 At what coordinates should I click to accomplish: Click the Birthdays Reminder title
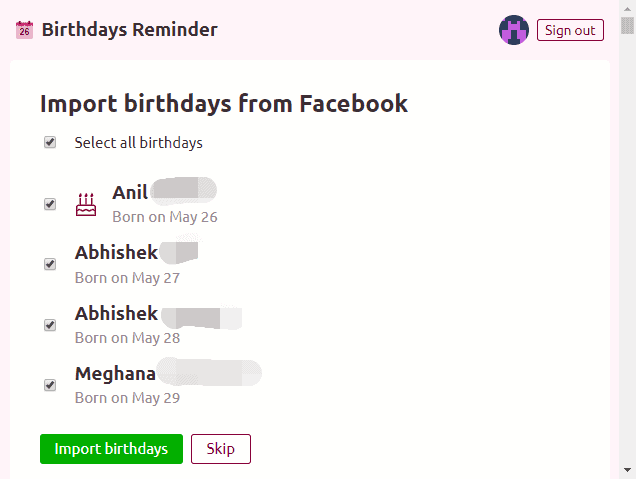[x=129, y=30]
